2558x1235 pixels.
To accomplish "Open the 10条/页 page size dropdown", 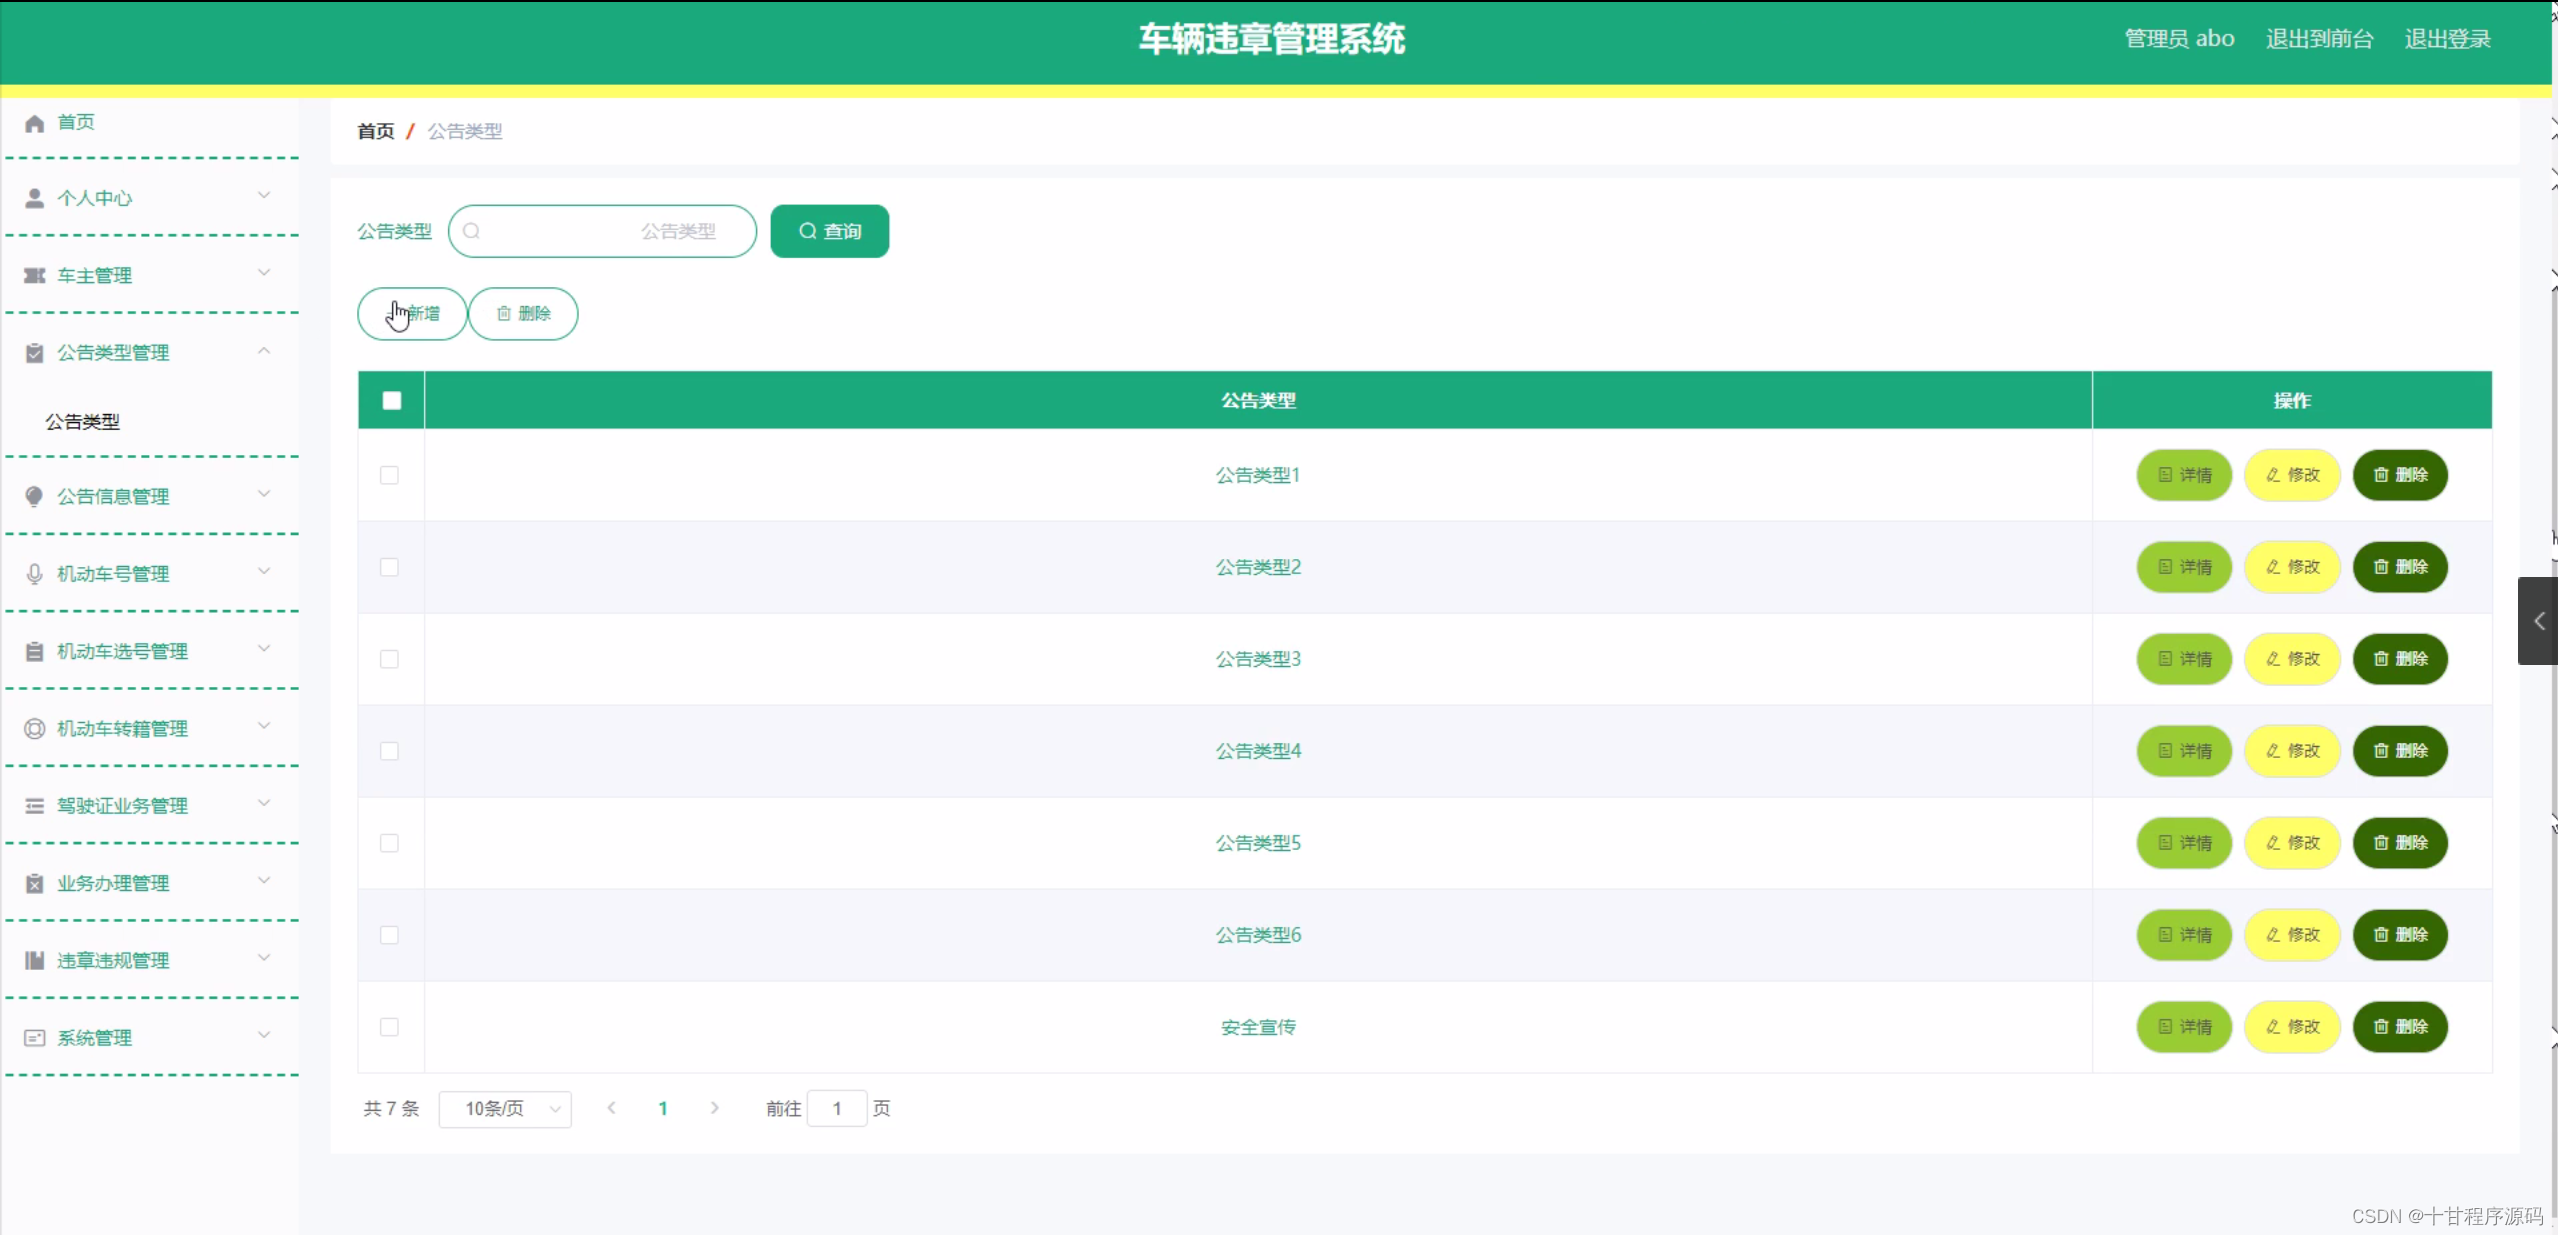I will click(x=504, y=1109).
